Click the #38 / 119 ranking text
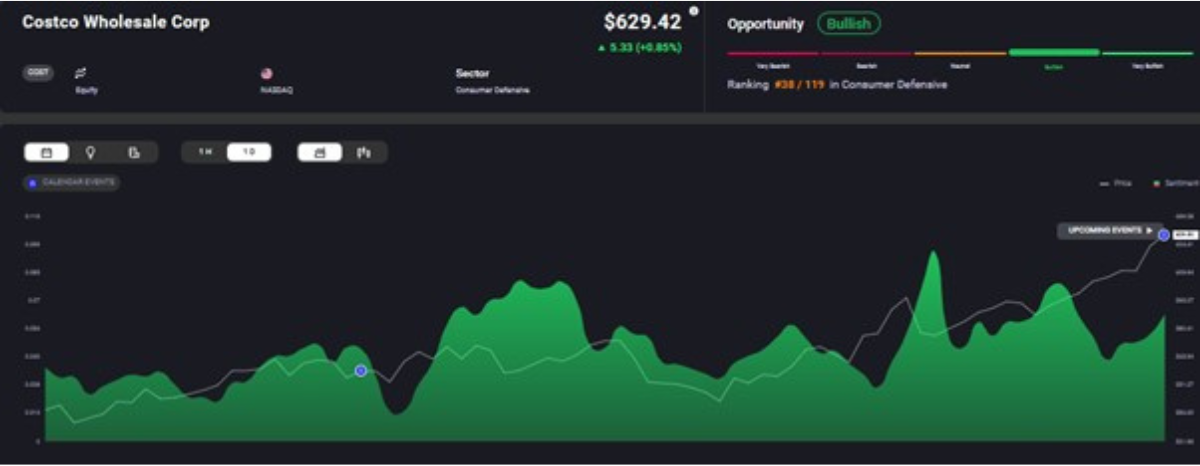This screenshot has height=466, width=1200. 799,85
